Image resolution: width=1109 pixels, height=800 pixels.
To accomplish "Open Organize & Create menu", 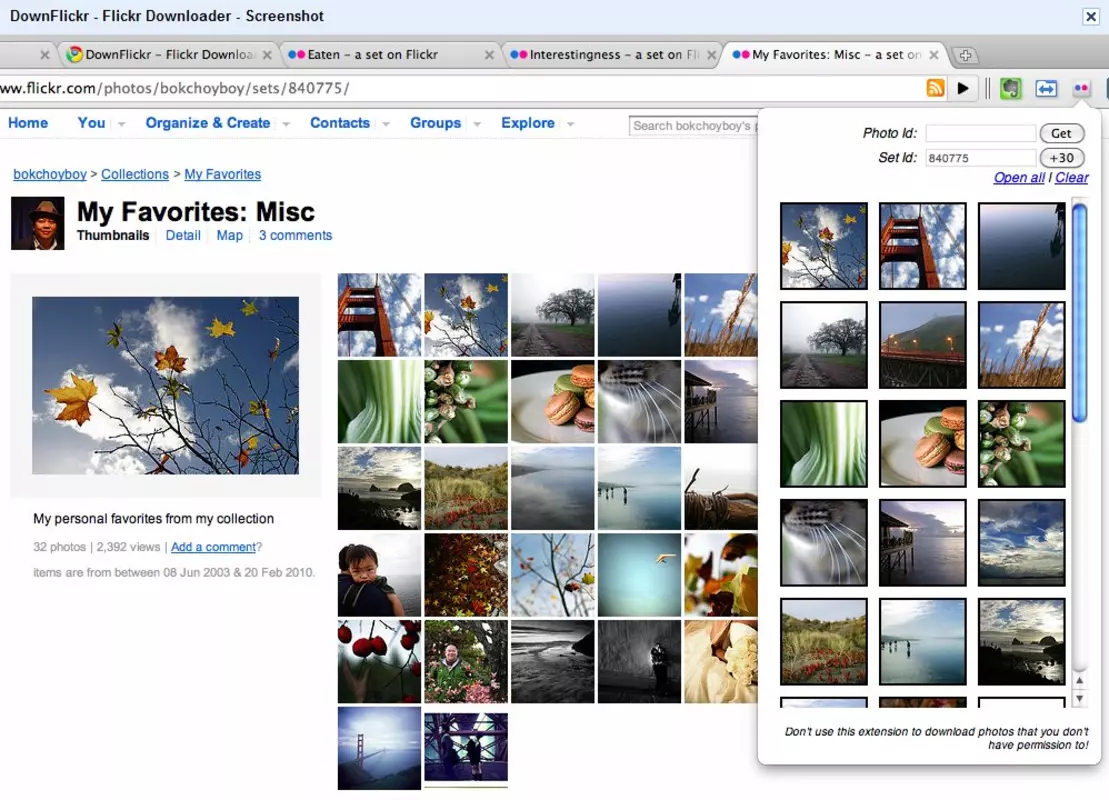I will pyautogui.click(x=207, y=122).
